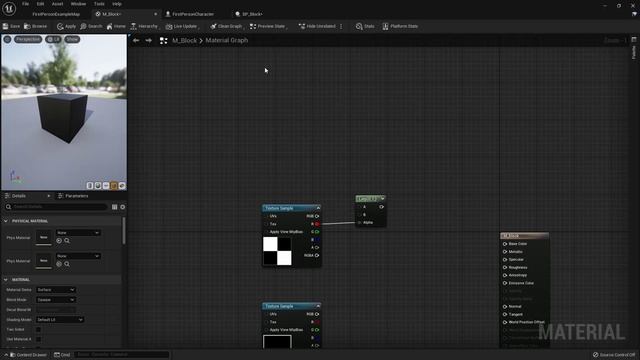Screen dimensions: 640x360
Task: Open the Edit menu
Action: click(40, 4)
